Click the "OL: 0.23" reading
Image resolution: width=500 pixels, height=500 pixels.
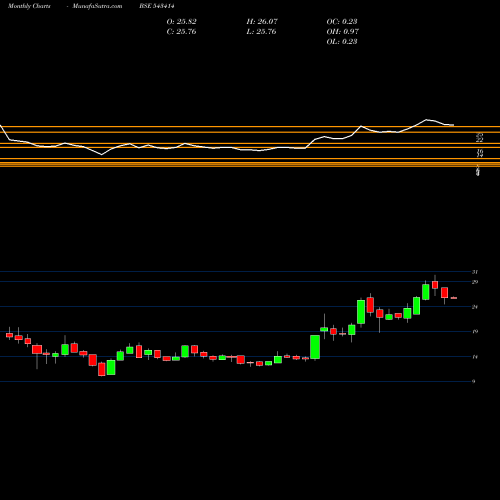(342, 42)
